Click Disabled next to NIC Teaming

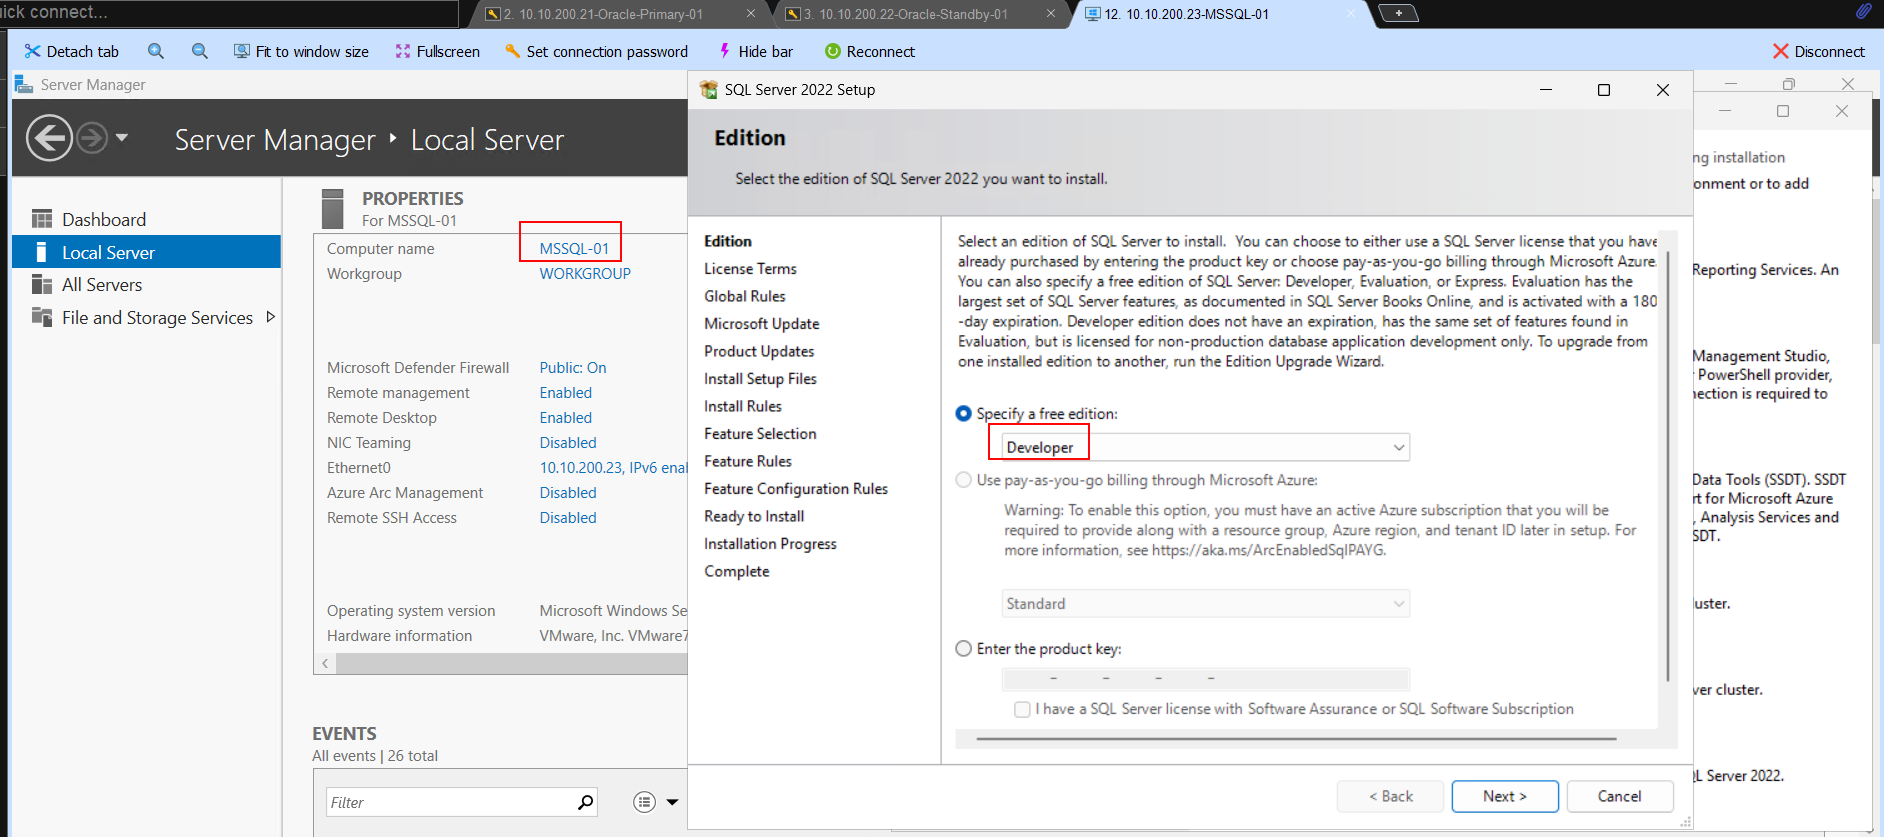coord(568,443)
